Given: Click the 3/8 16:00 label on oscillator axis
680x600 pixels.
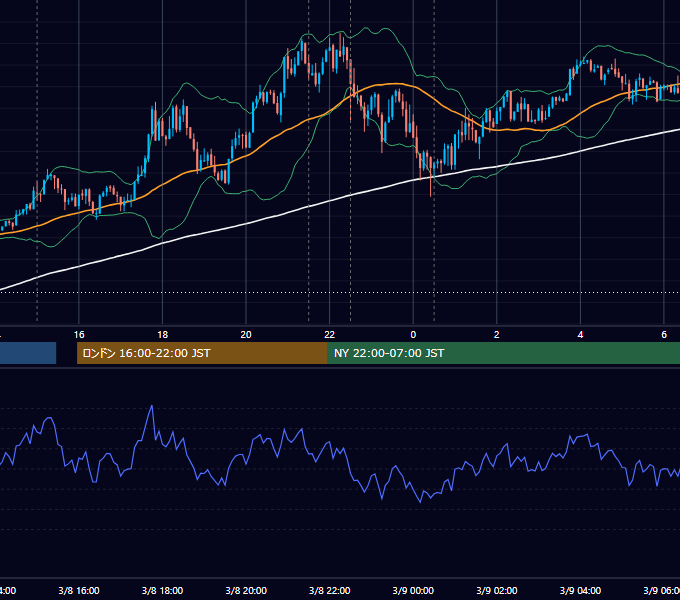Looking at the screenshot, I should [79, 590].
